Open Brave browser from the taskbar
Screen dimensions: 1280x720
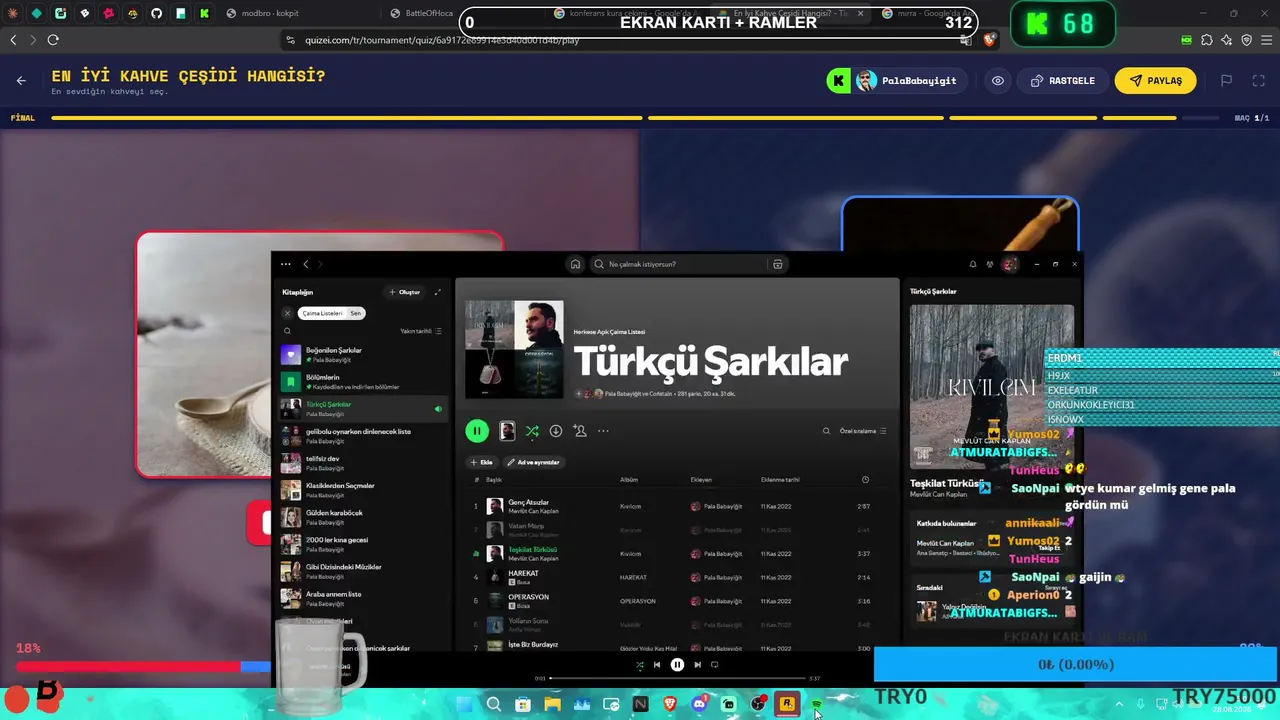pos(670,704)
